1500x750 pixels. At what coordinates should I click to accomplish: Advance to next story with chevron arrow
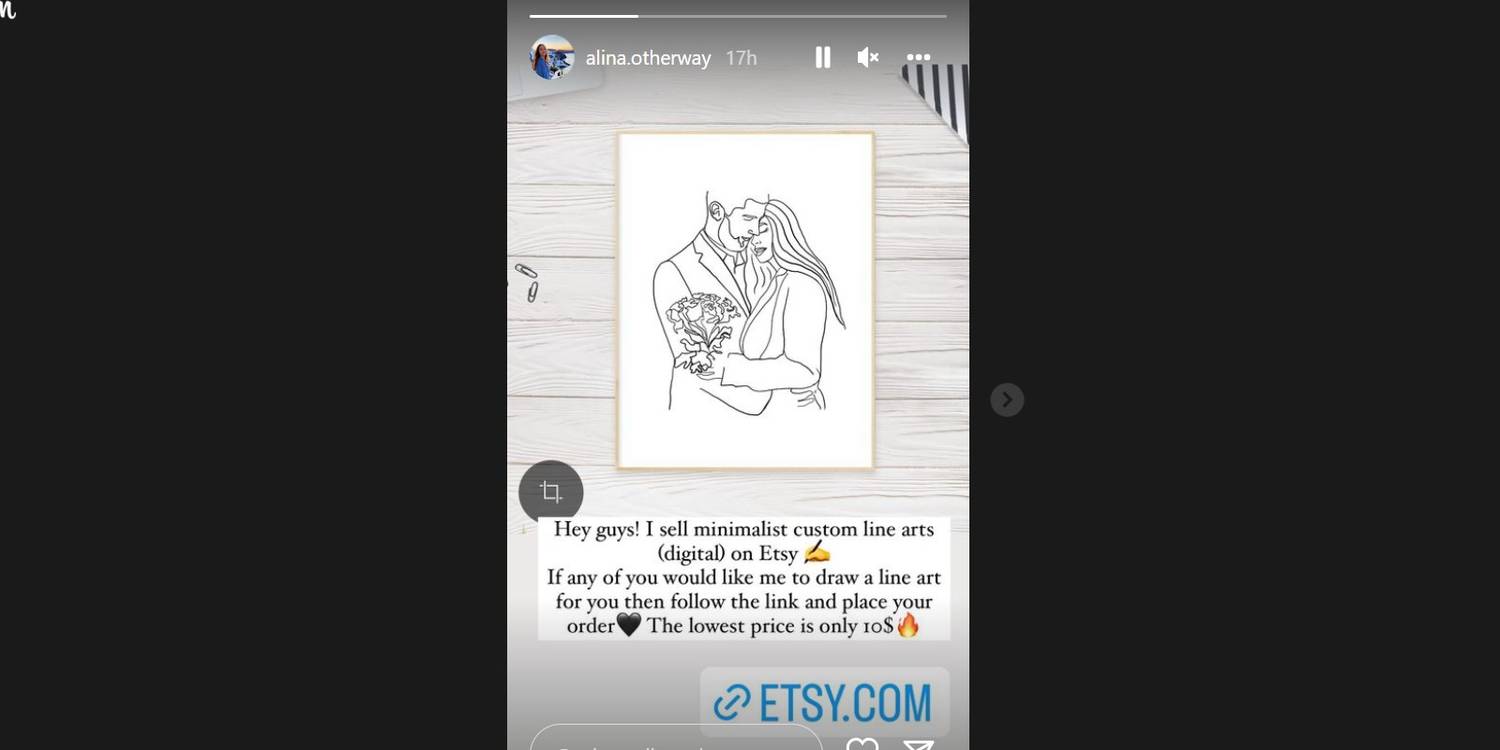pos(1007,400)
